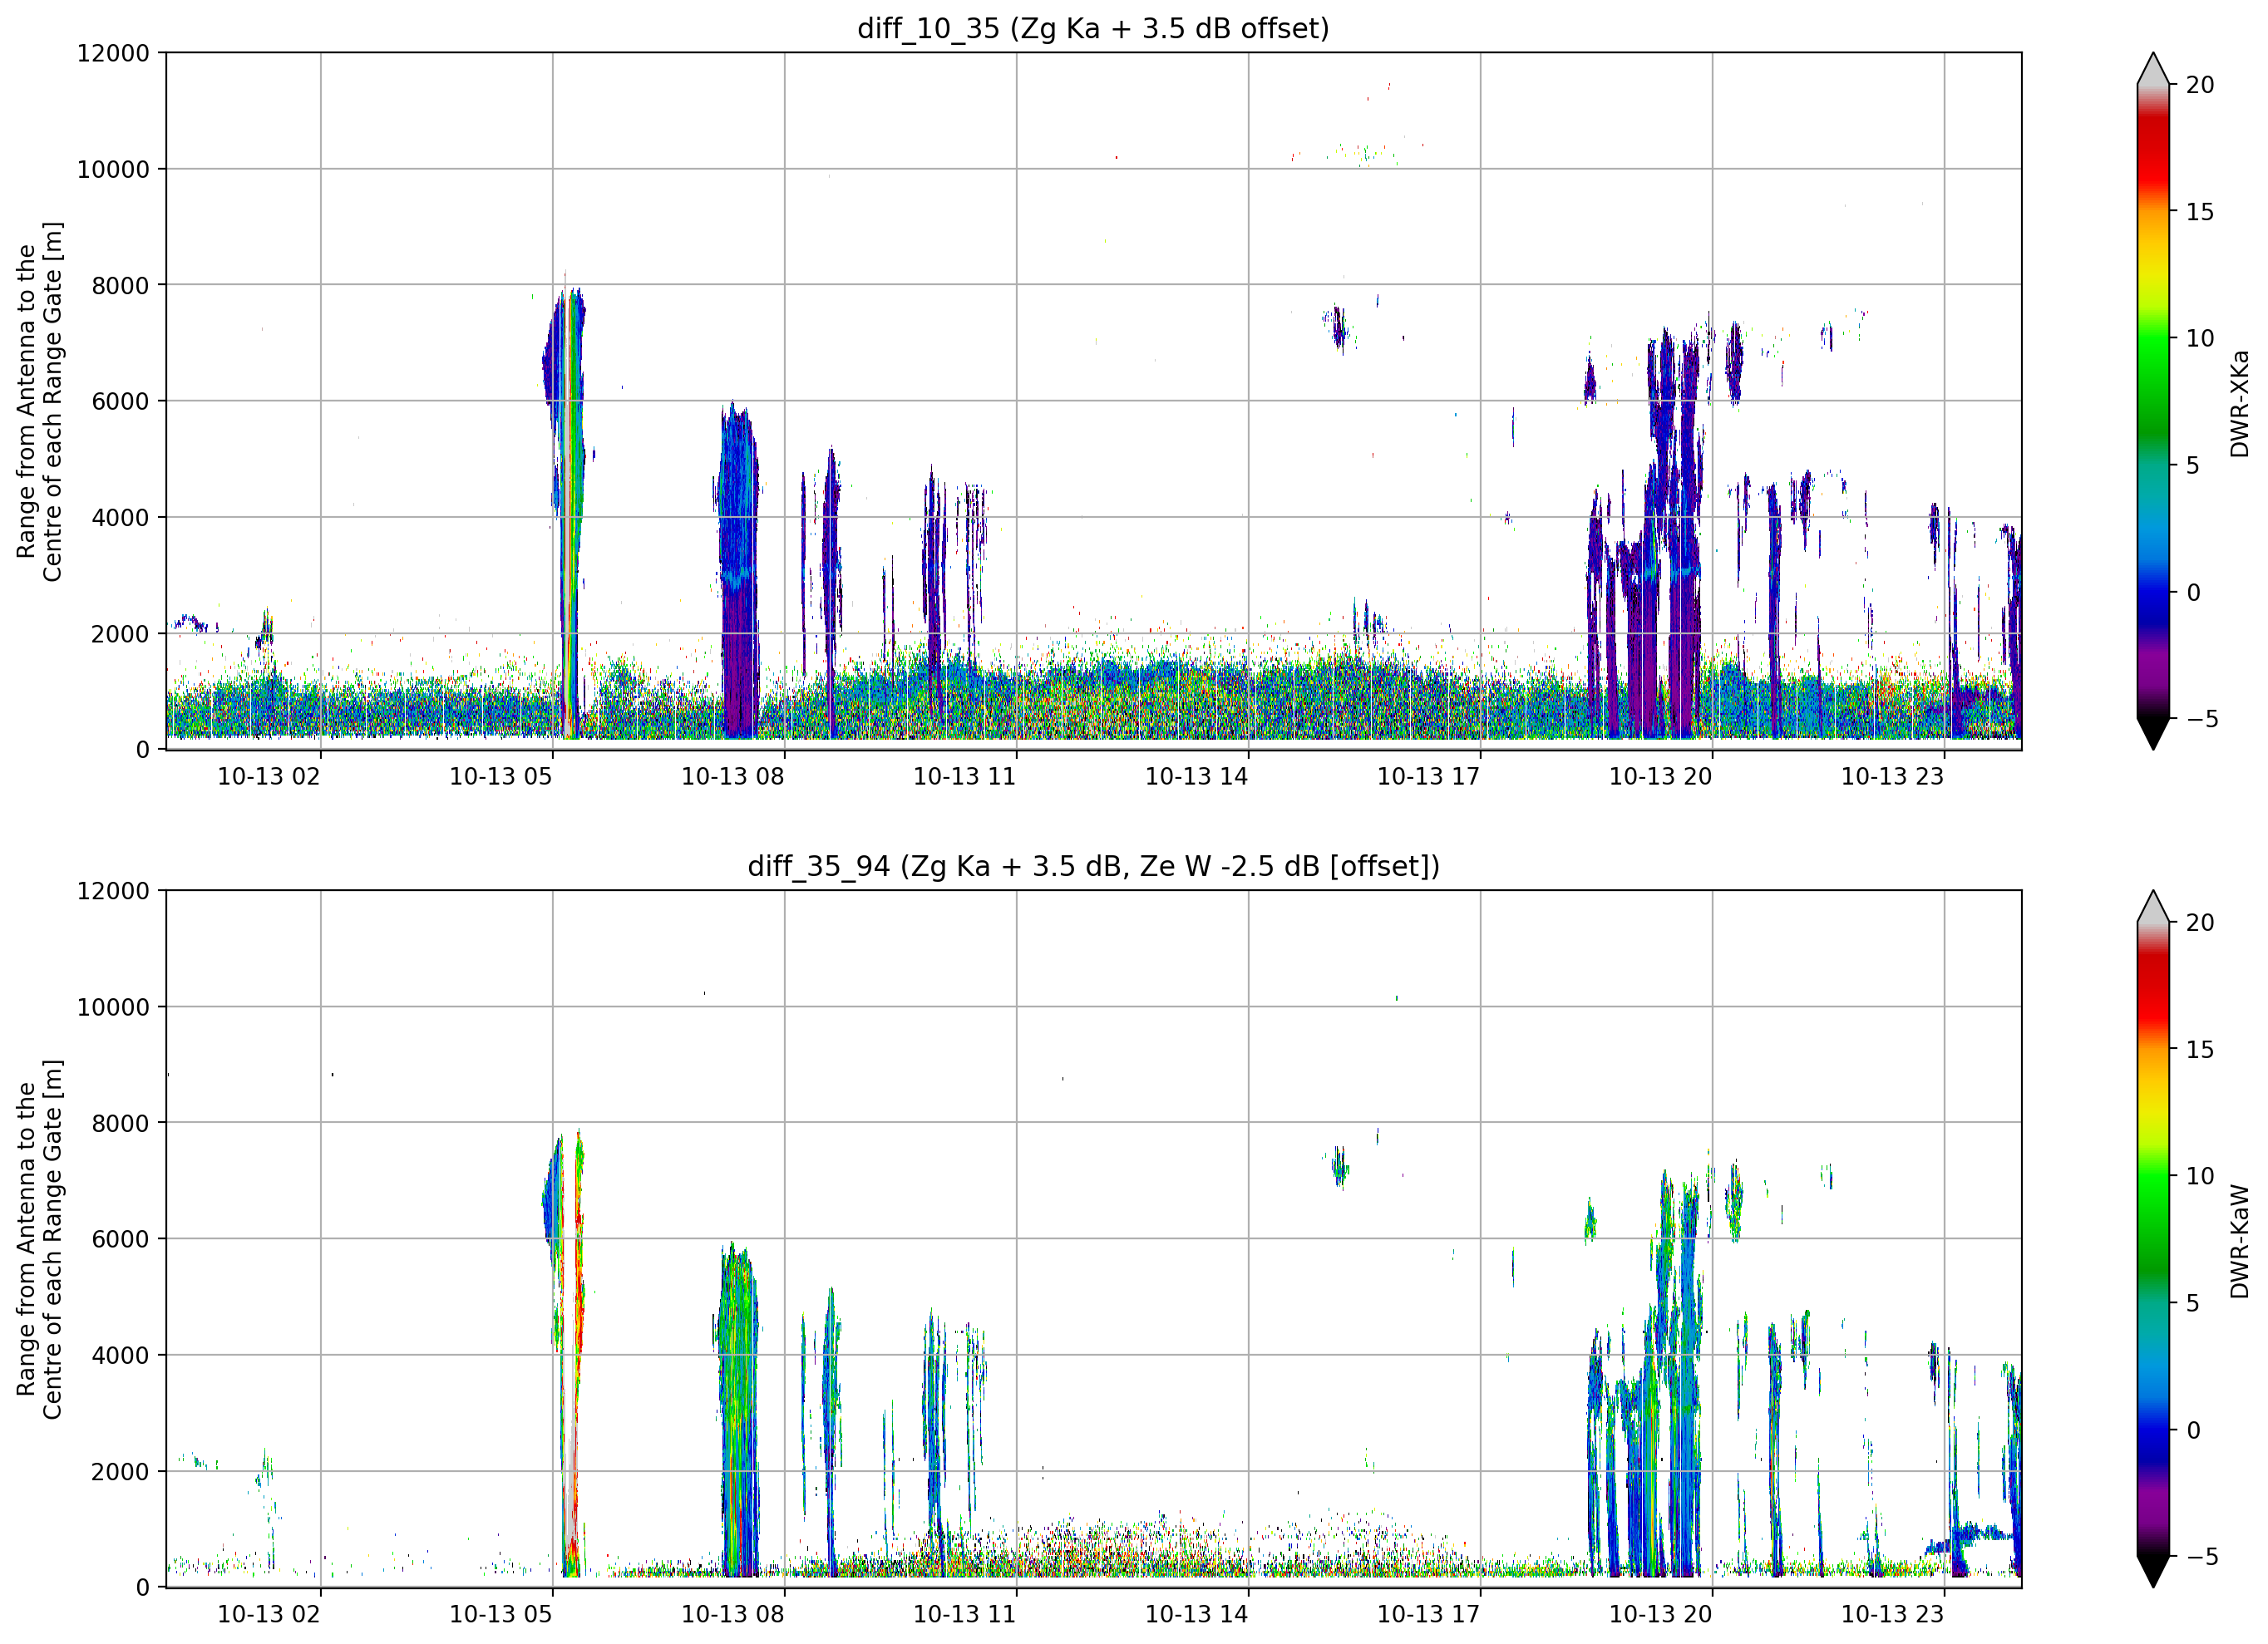Select the 0 tick on DWR-KaW colorbar
Screen dimensions: 2268x1644
(x=2193, y=1430)
